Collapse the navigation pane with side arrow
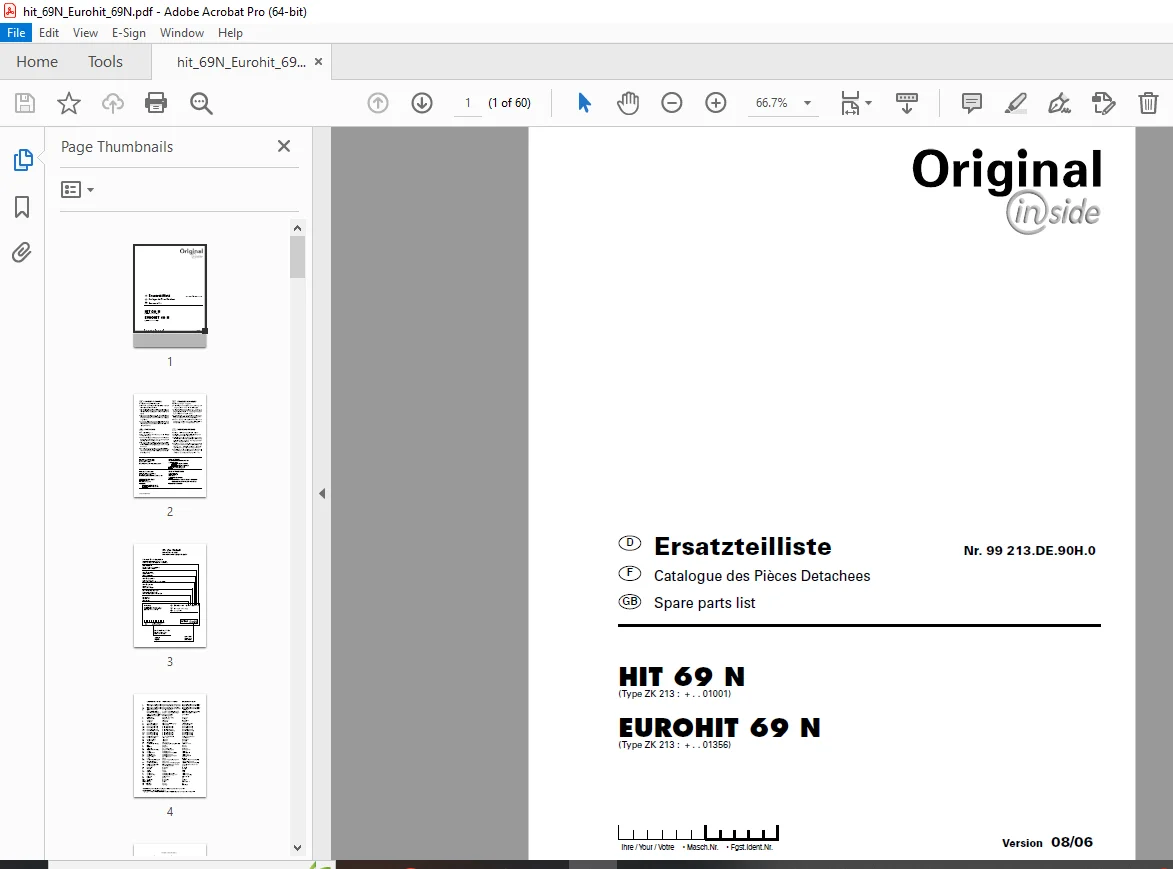This screenshot has height=869, width=1173. coord(322,494)
